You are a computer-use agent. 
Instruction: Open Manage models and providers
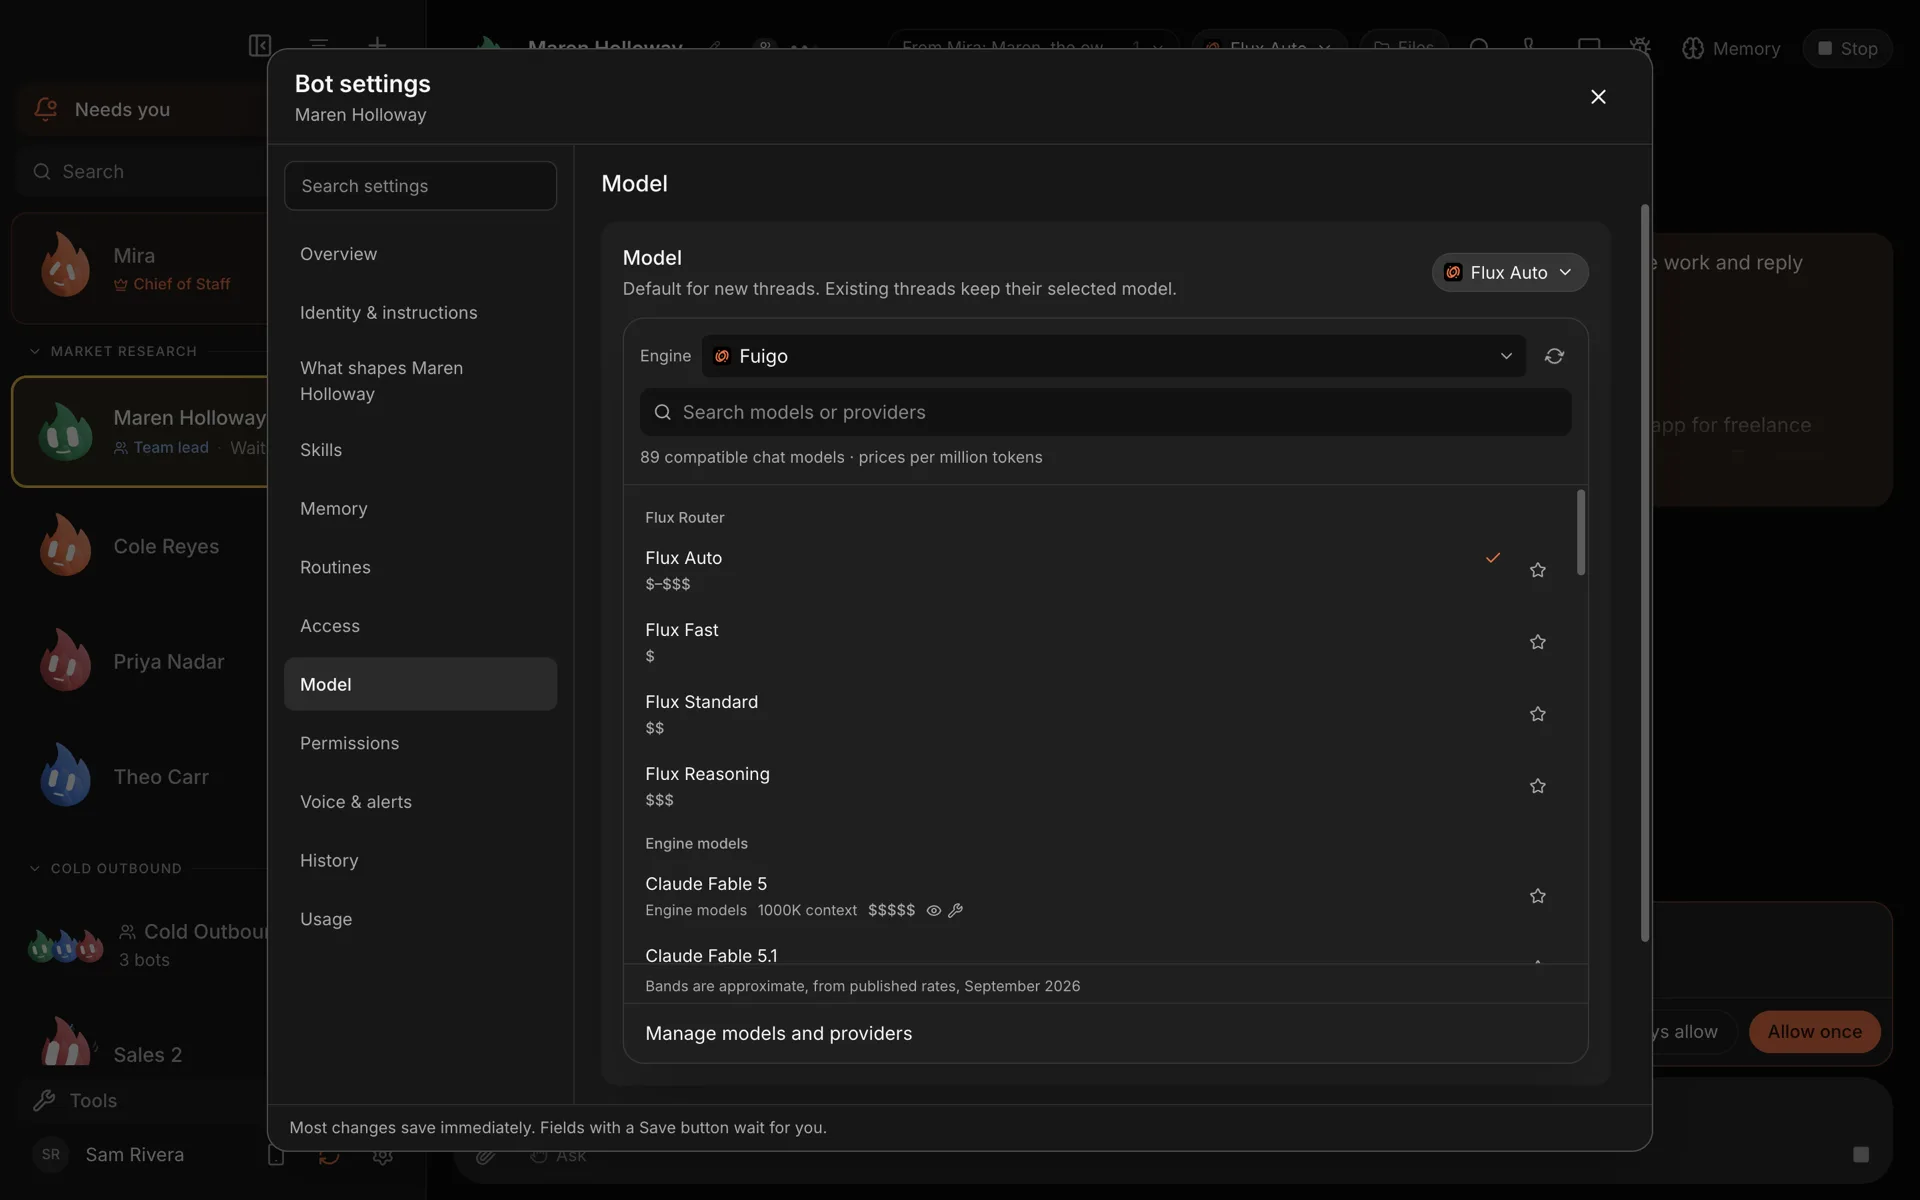pyautogui.click(x=1105, y=1033)
